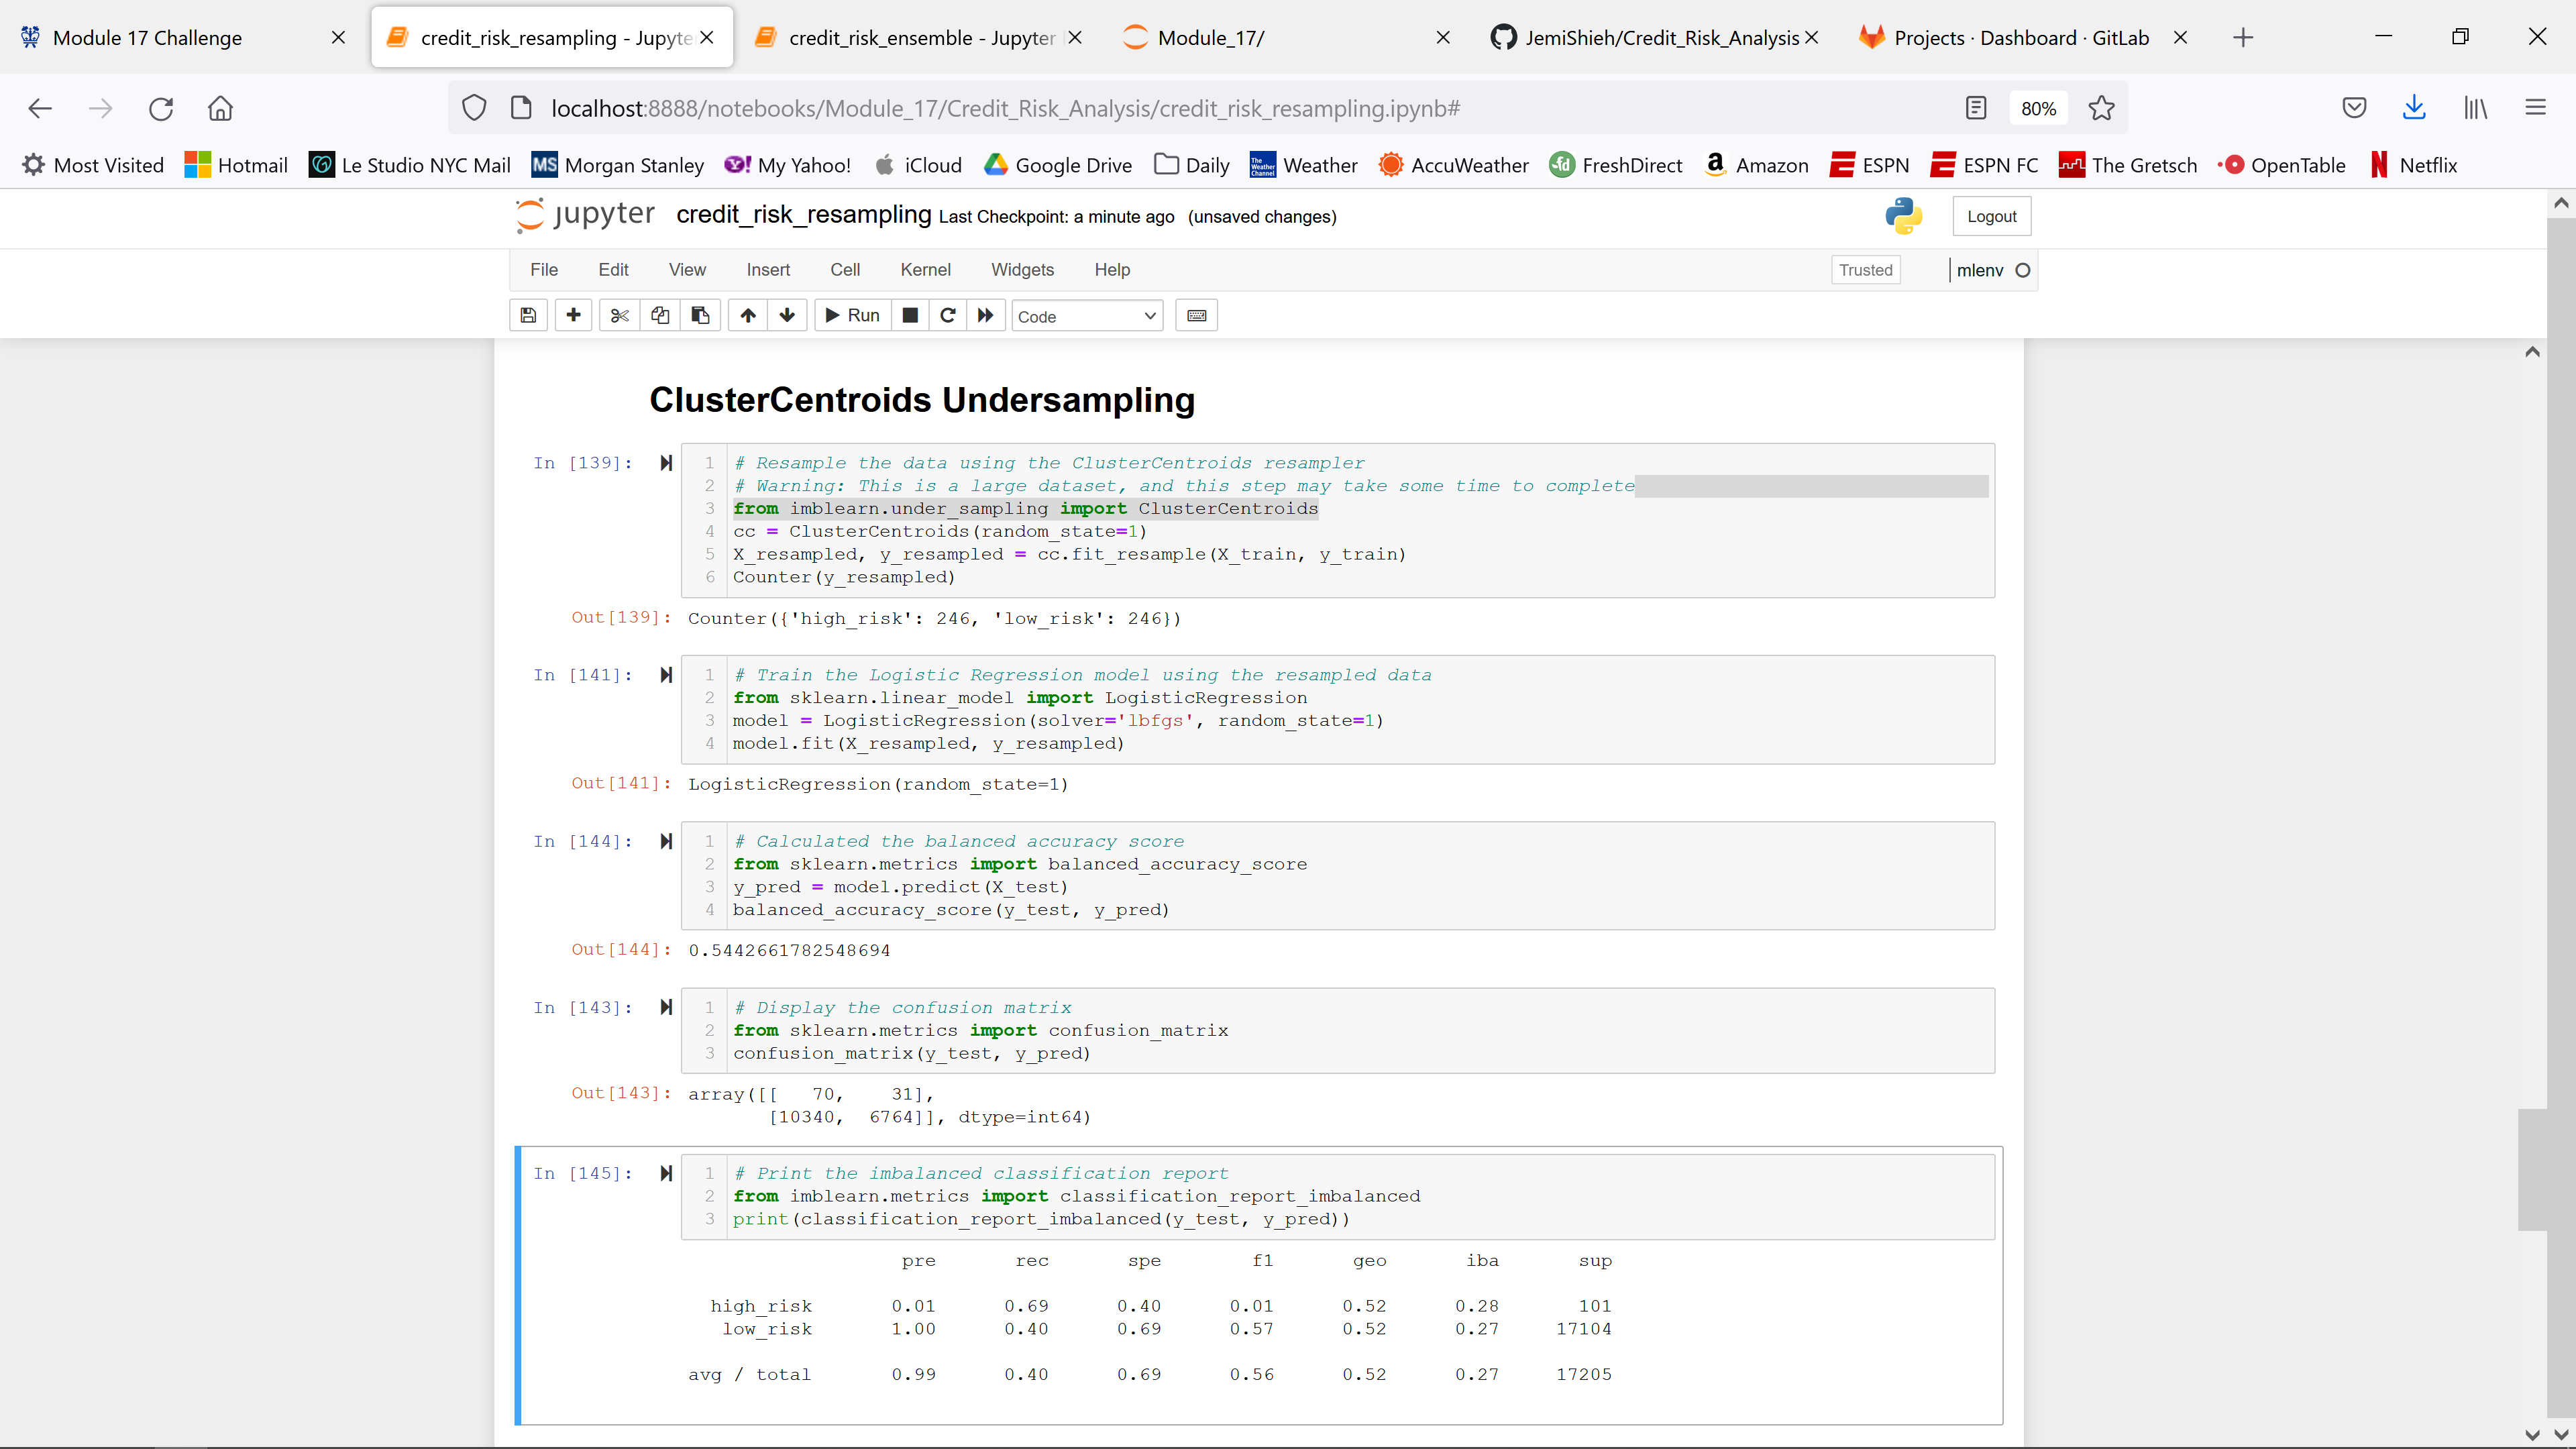Cut selected cells with scissors icon
2576x1449 pixels.
(x=619, y=316)
